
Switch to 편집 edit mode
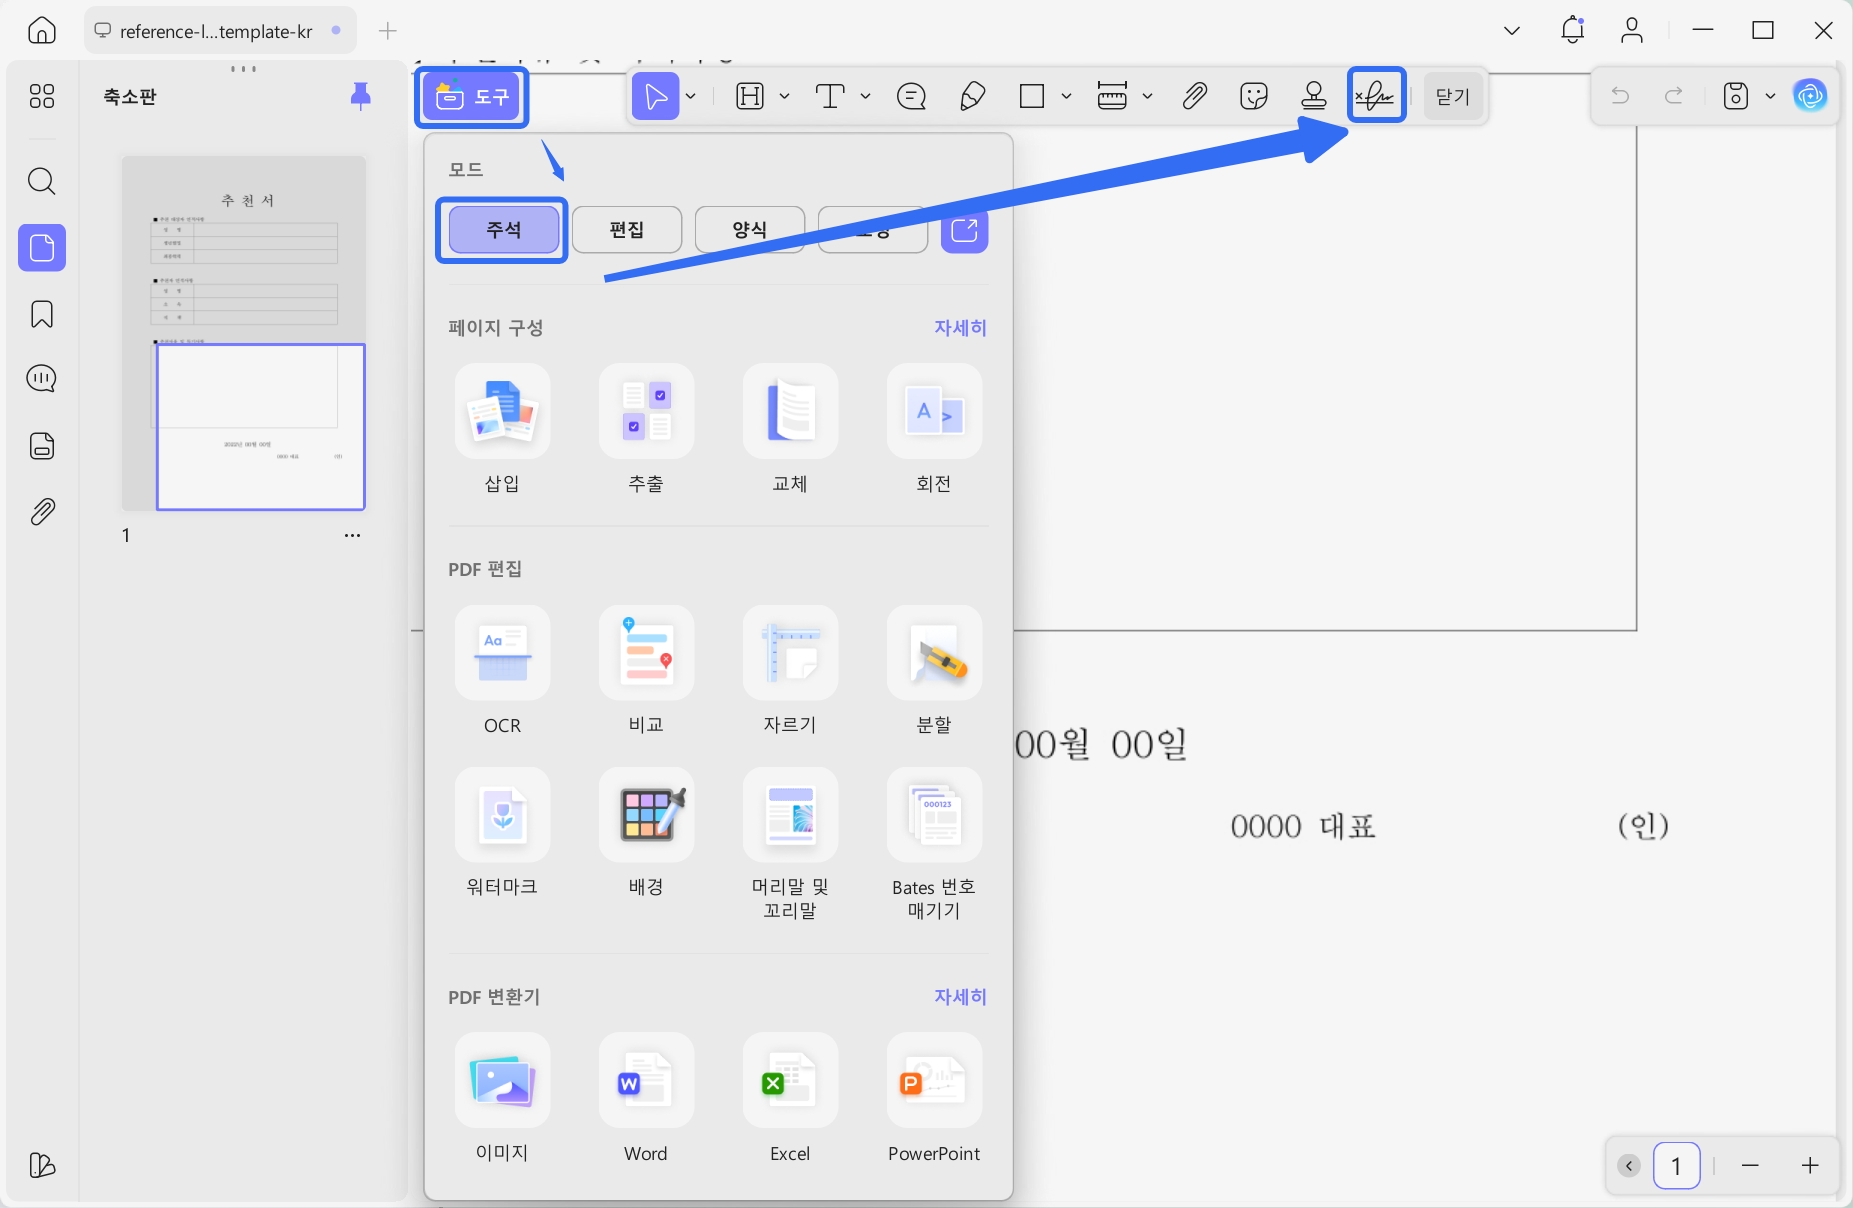(x=627, y=230)
